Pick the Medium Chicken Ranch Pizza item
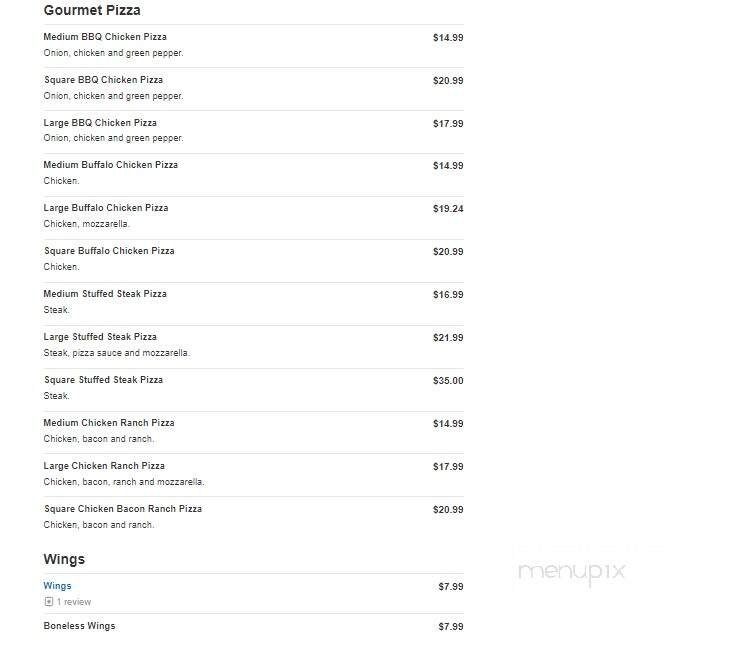 [109, 423]
